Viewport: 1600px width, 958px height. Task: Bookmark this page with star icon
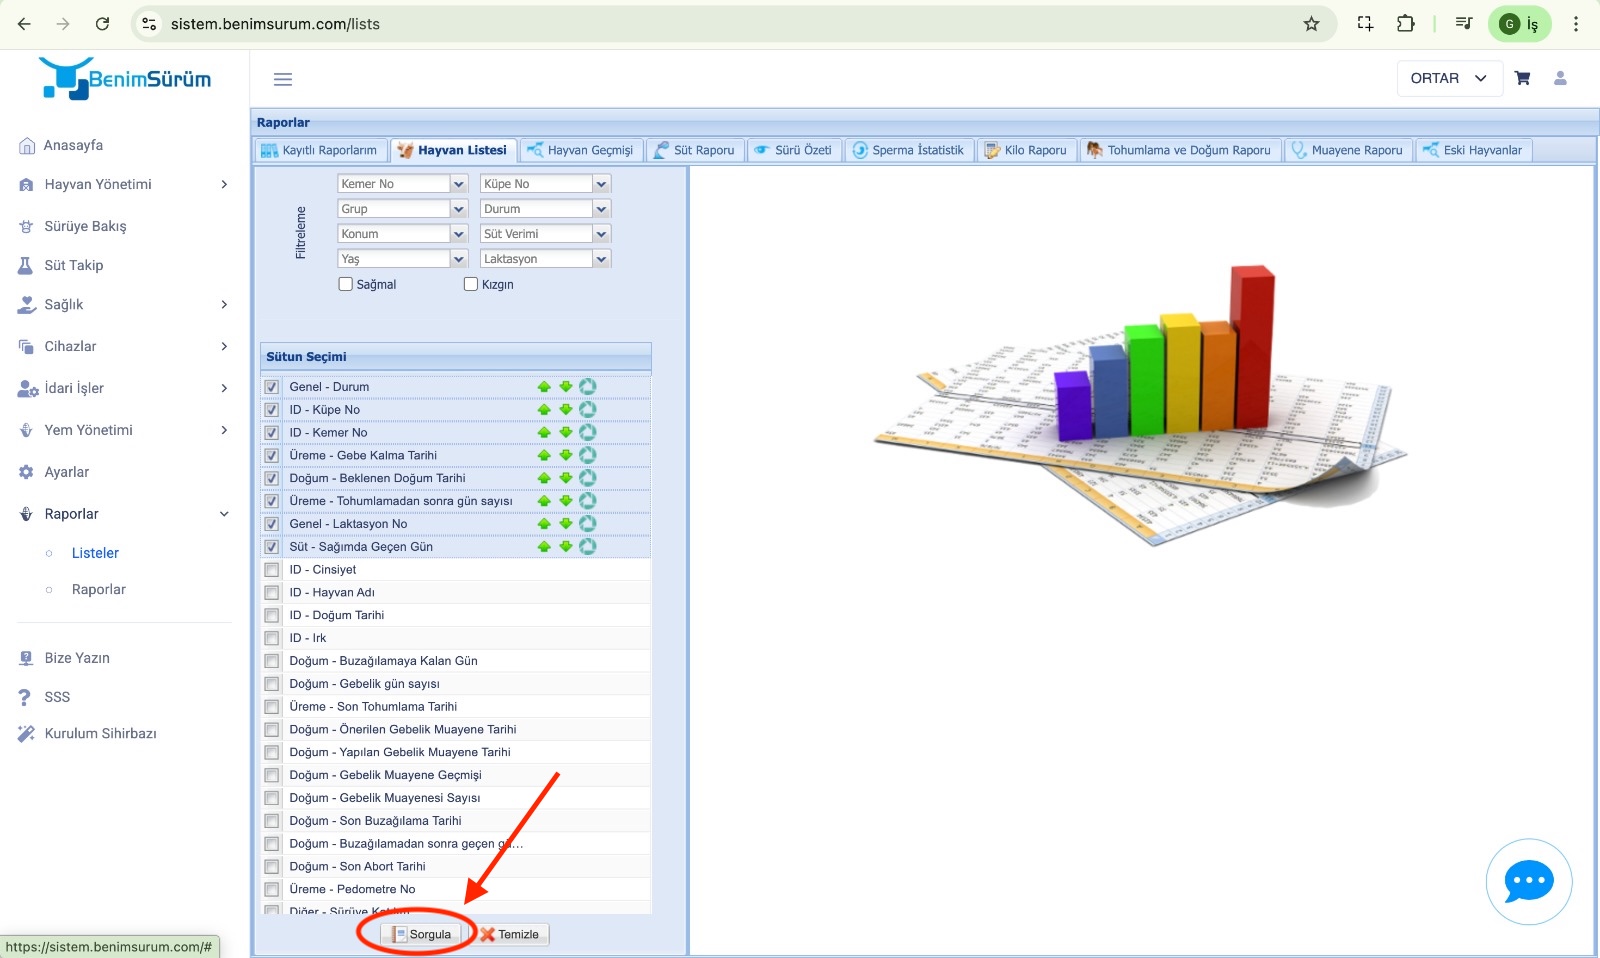[x=1311, y=24]
